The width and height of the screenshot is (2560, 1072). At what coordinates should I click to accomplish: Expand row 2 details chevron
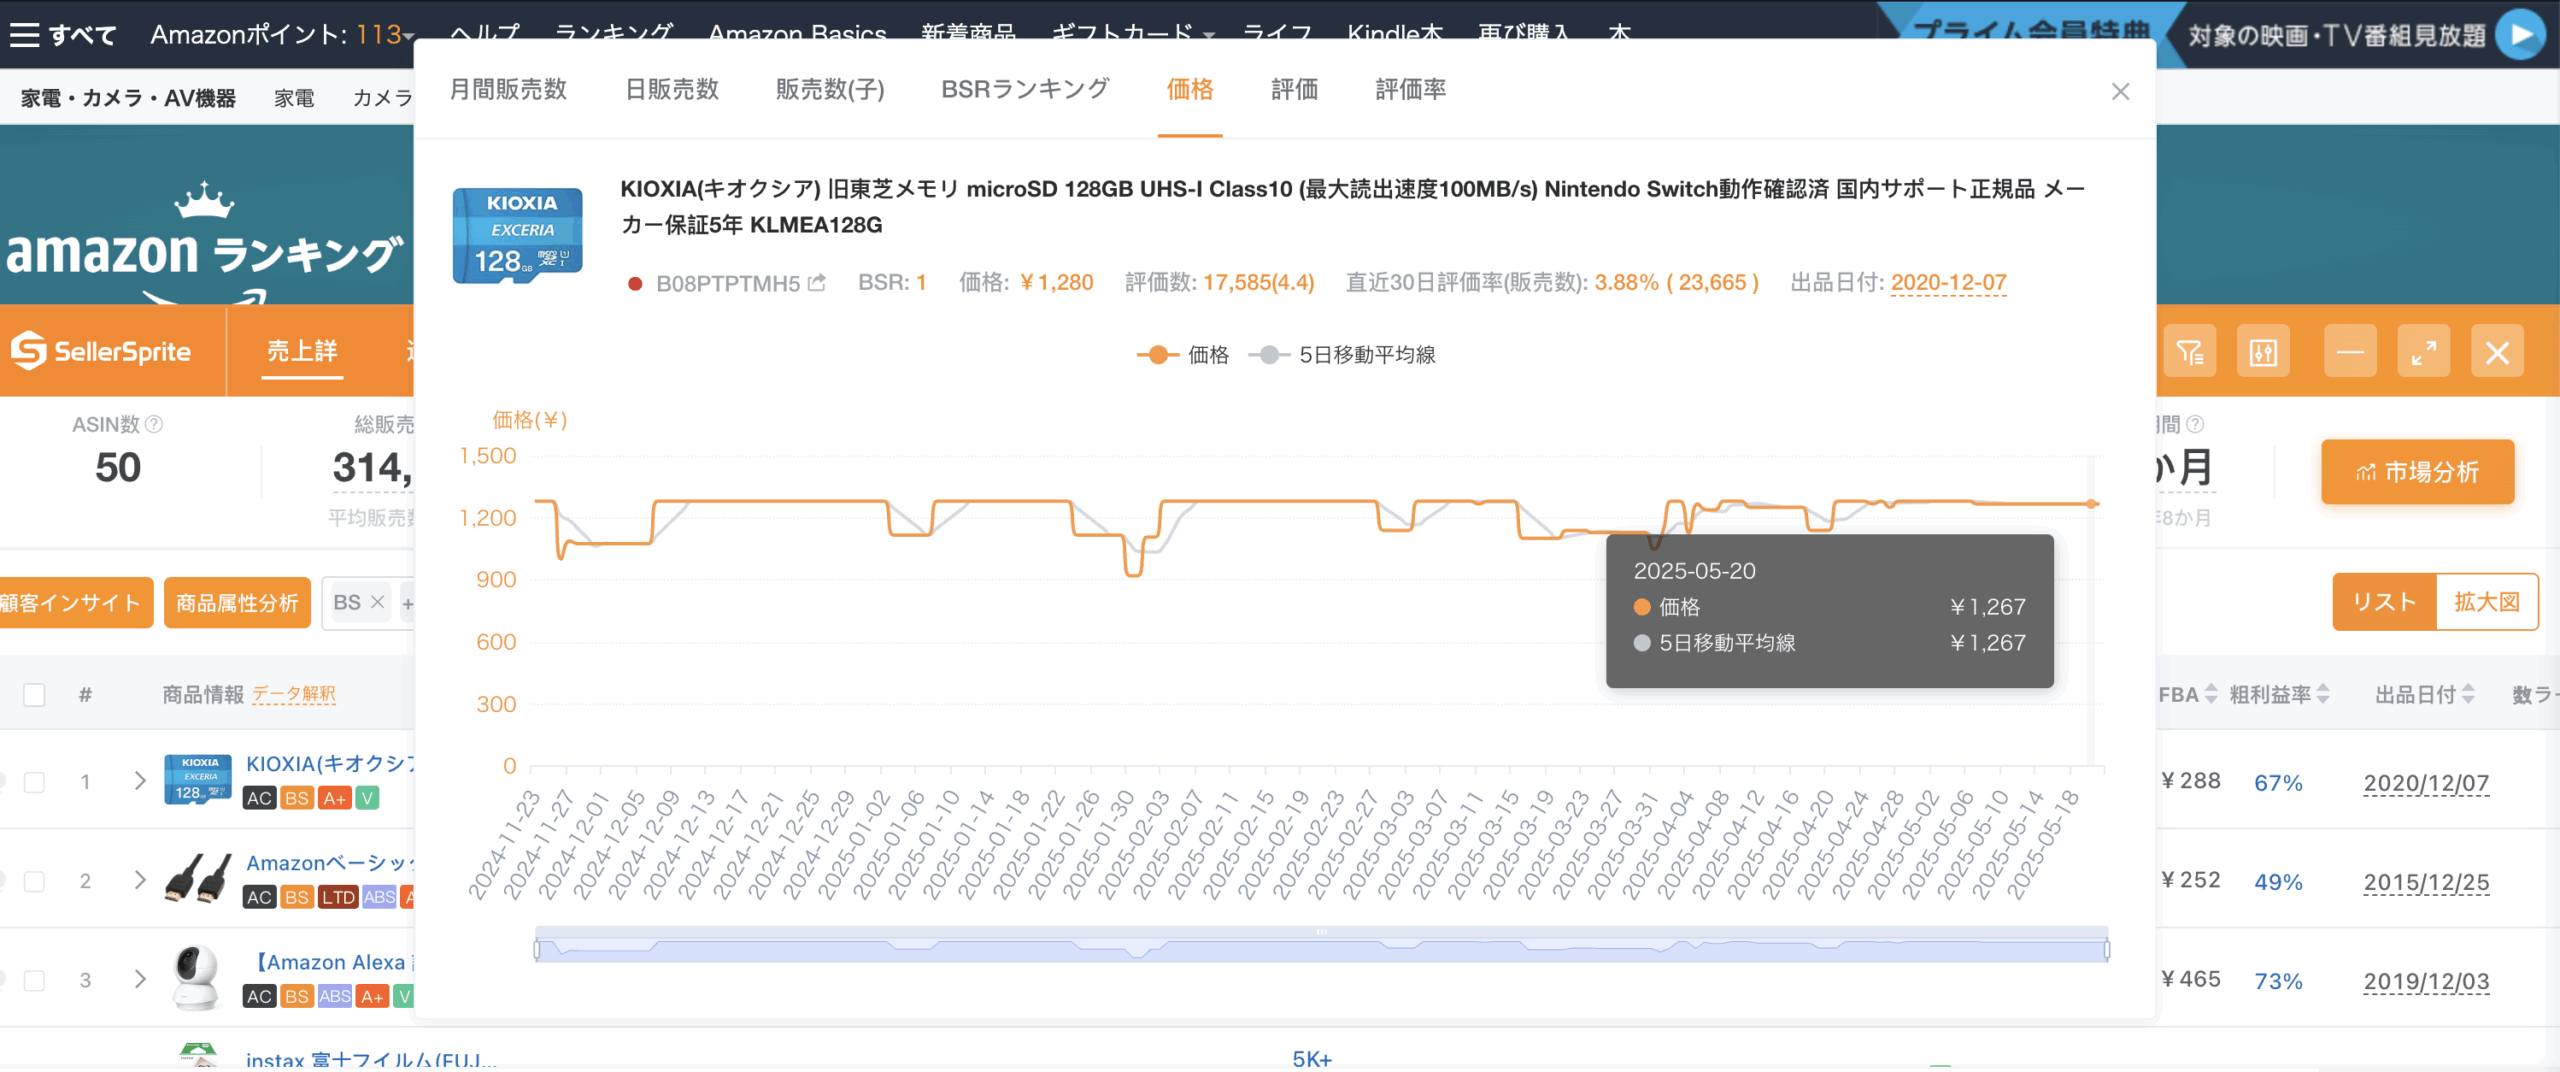pos(140,880)
